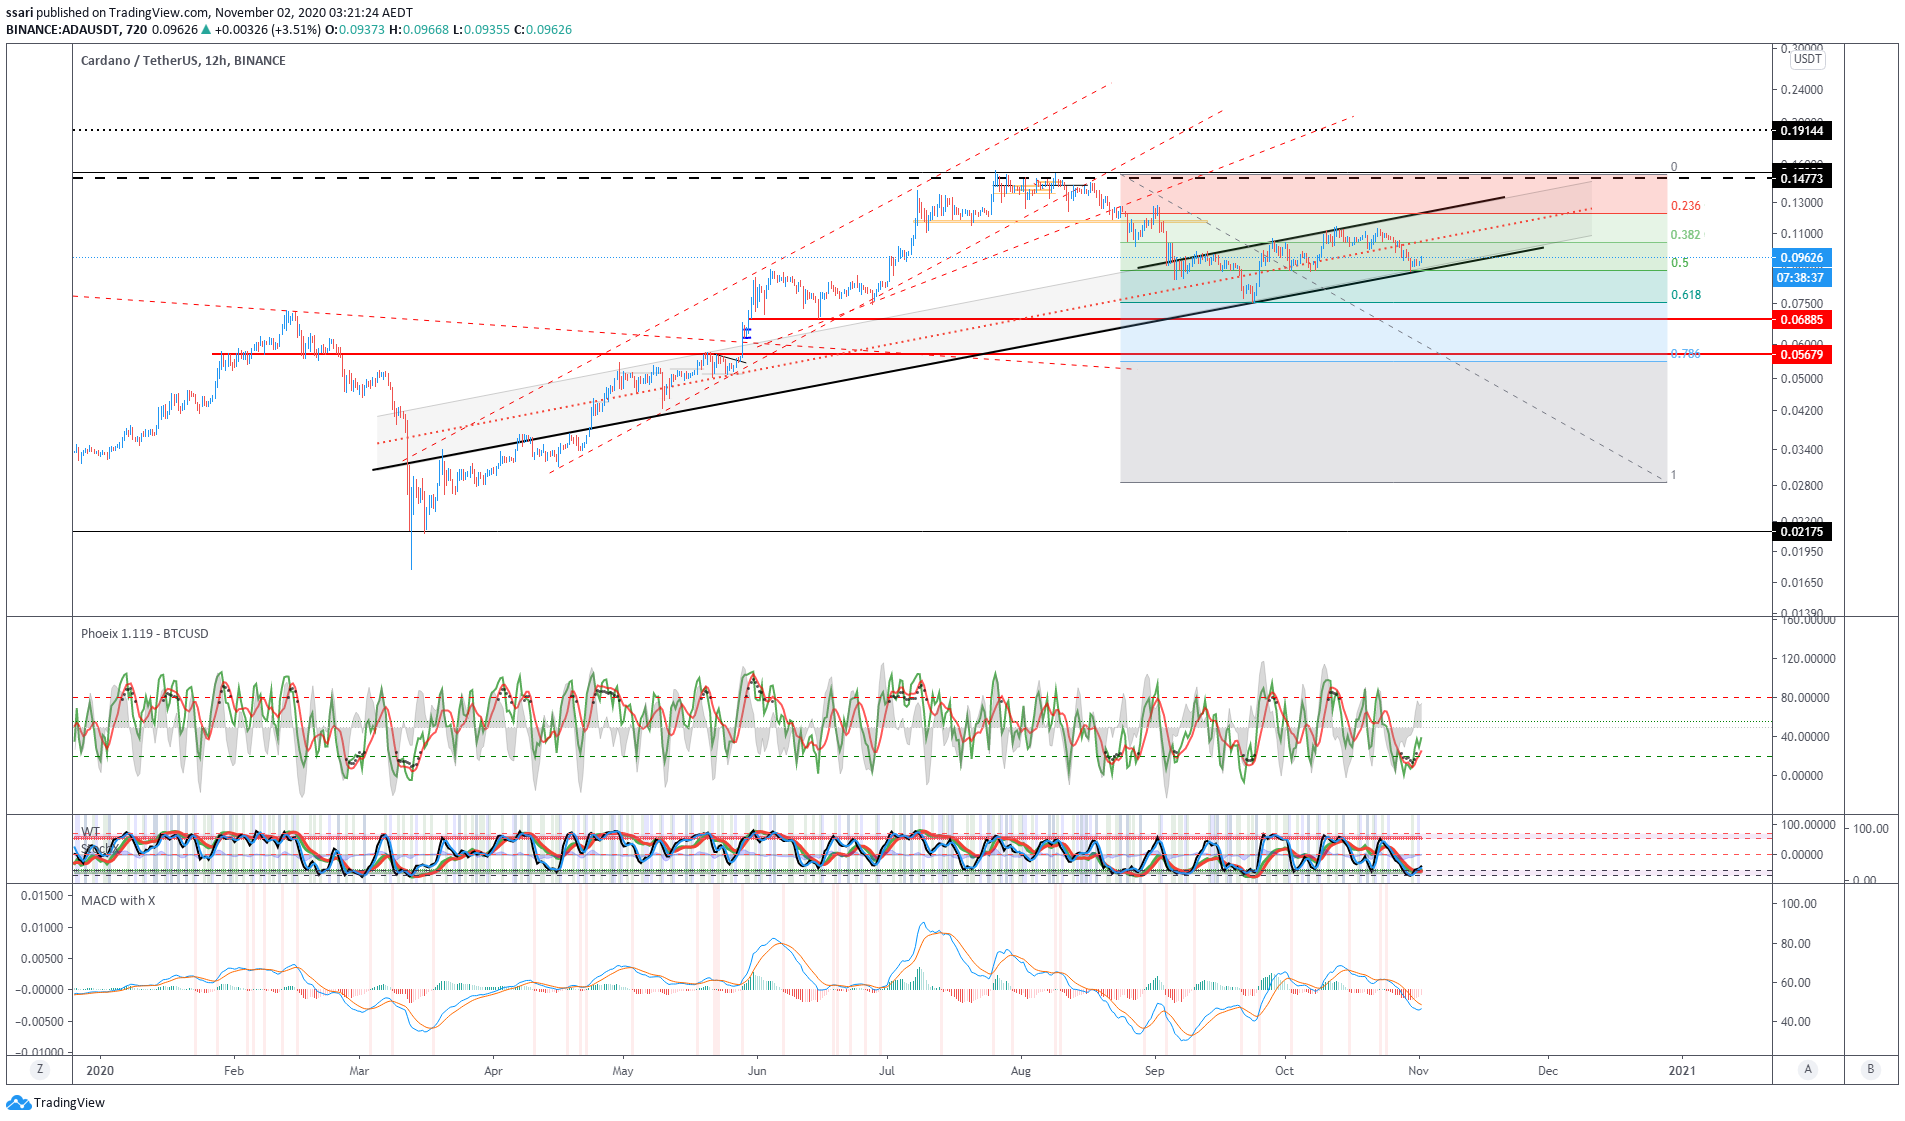Click the Mar label on time axis
The width and height of the screenshot is (1905, 1121).
(x=359, y=1071)
